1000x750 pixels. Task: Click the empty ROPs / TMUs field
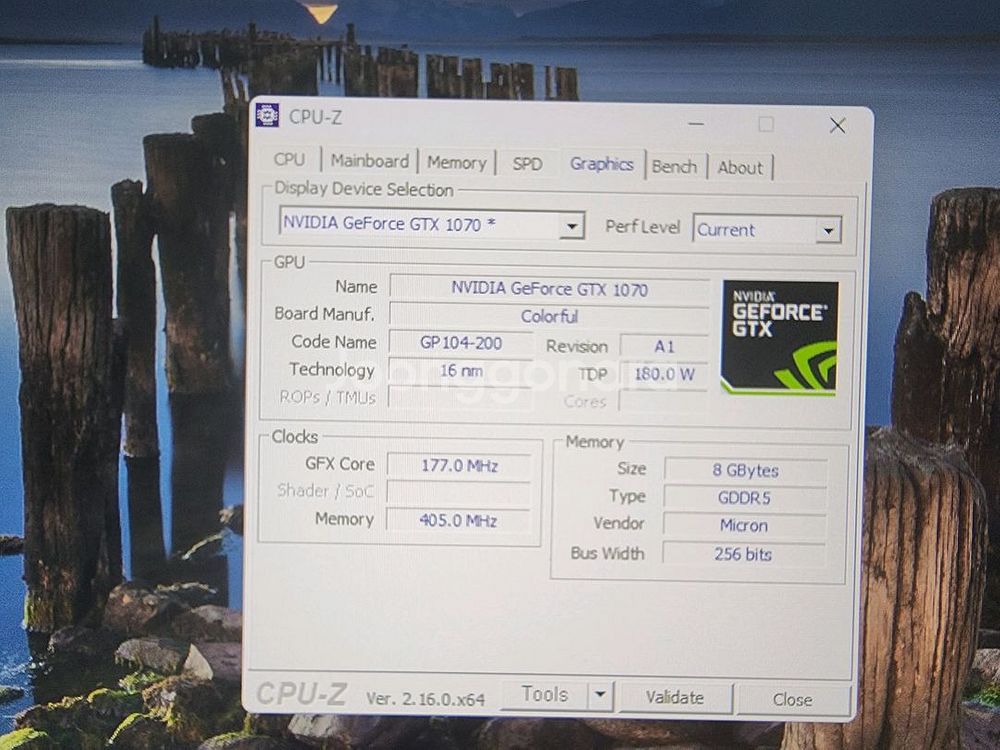[x=460, y=397]
